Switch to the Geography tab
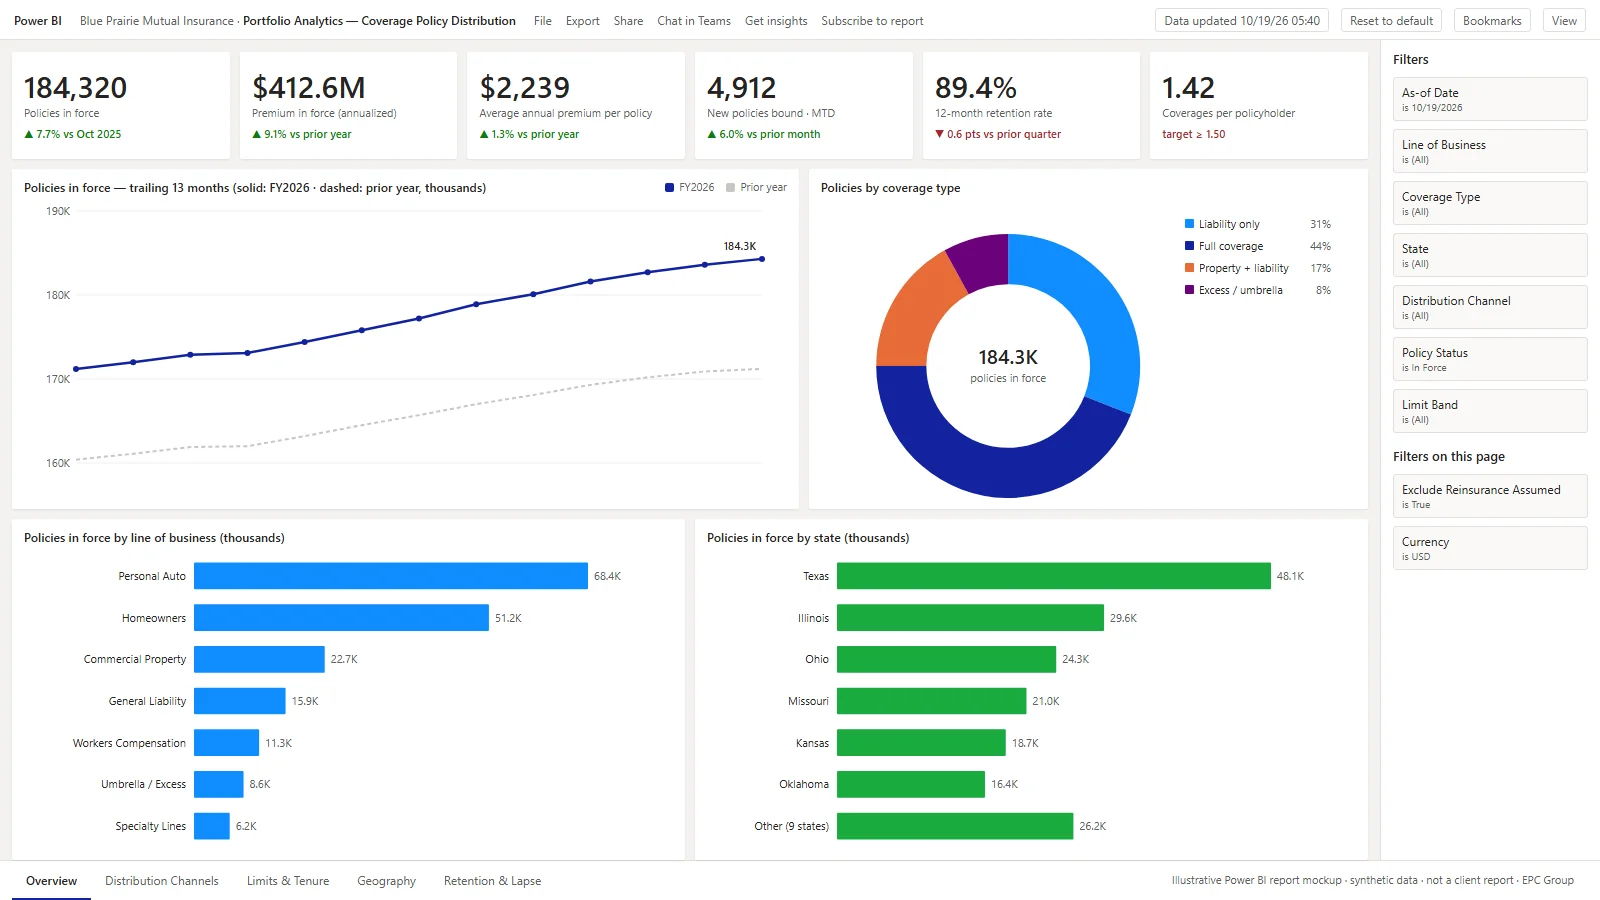Screen dimensions: 1600x900 tap(386, 881)
